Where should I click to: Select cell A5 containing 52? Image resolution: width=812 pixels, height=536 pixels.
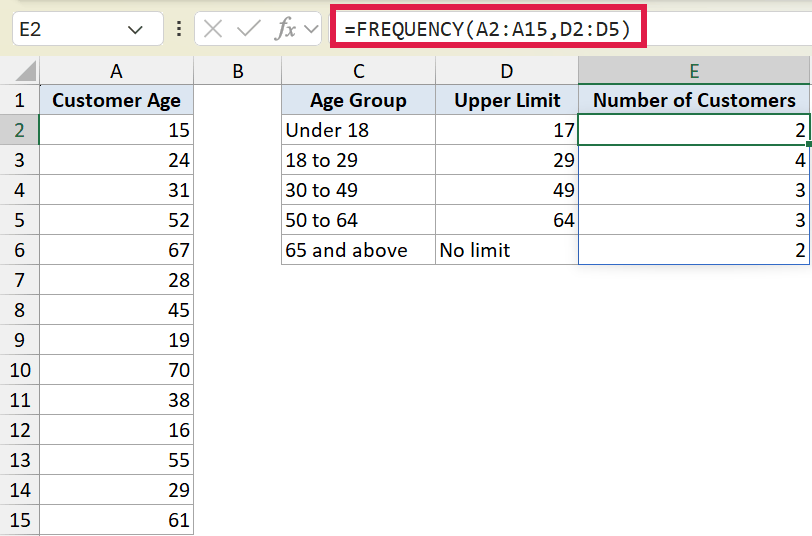(x=117, y=220)
